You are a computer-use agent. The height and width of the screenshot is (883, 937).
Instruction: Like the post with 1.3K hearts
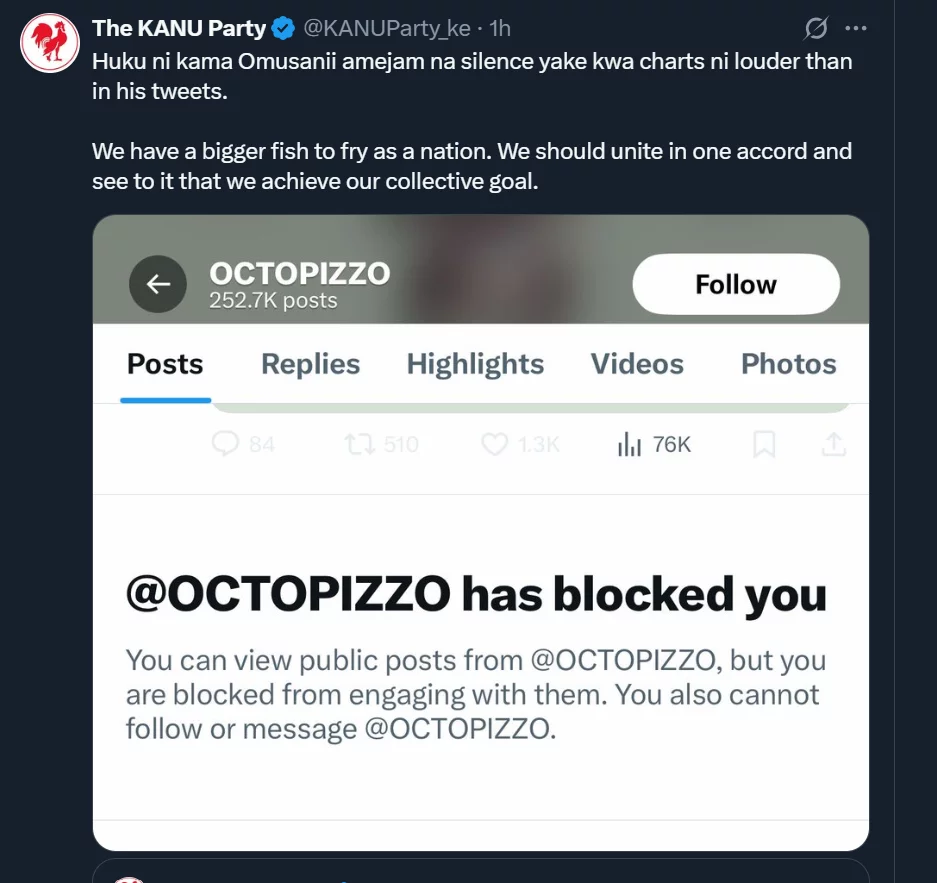tap(496, 444)
